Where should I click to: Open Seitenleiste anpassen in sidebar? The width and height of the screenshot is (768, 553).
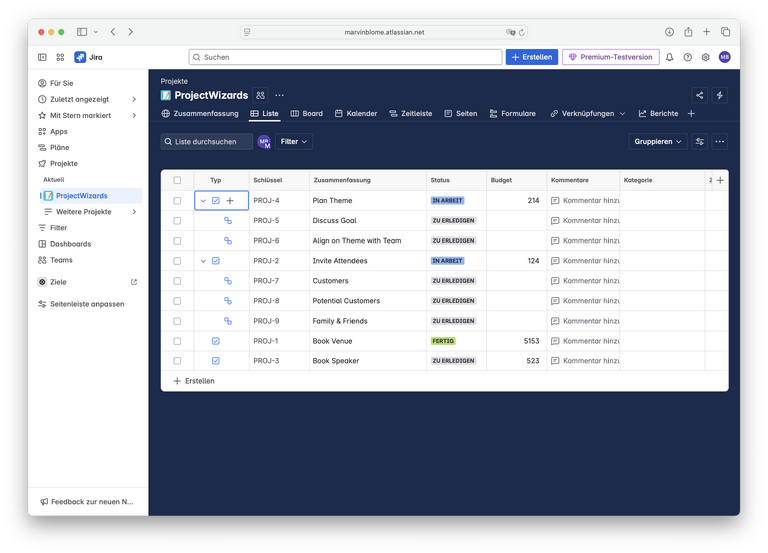click(81, 304)
